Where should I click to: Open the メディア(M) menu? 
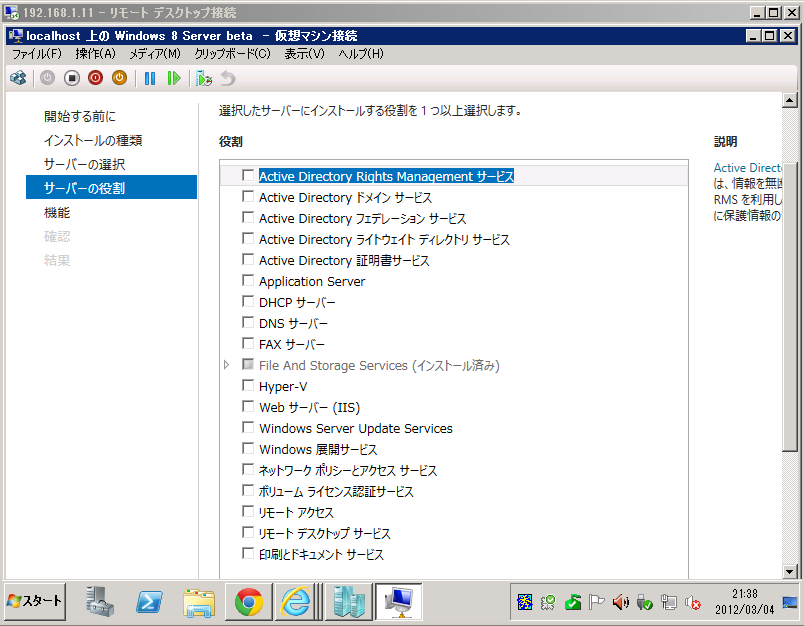tap(154, 53)
